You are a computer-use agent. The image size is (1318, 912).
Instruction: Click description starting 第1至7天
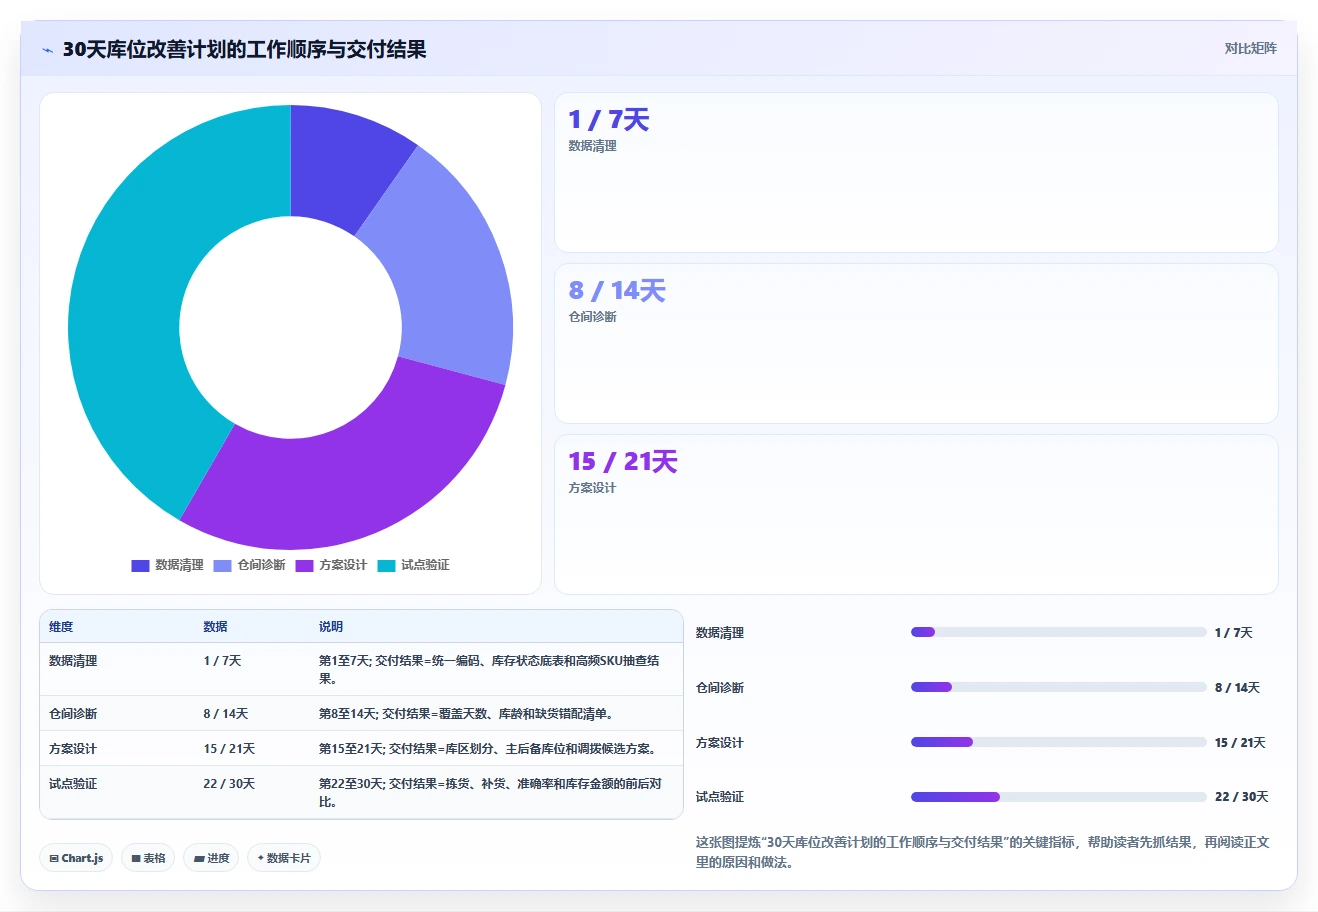coord(490,670)
